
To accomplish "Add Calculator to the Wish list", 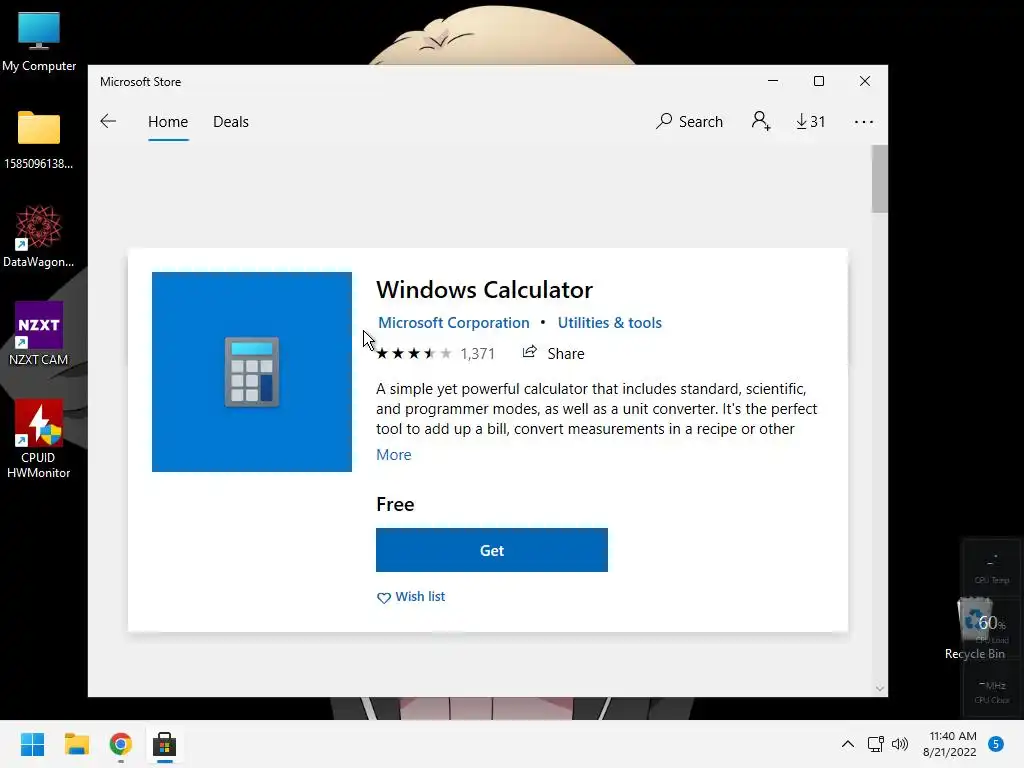I will [411, 597].
